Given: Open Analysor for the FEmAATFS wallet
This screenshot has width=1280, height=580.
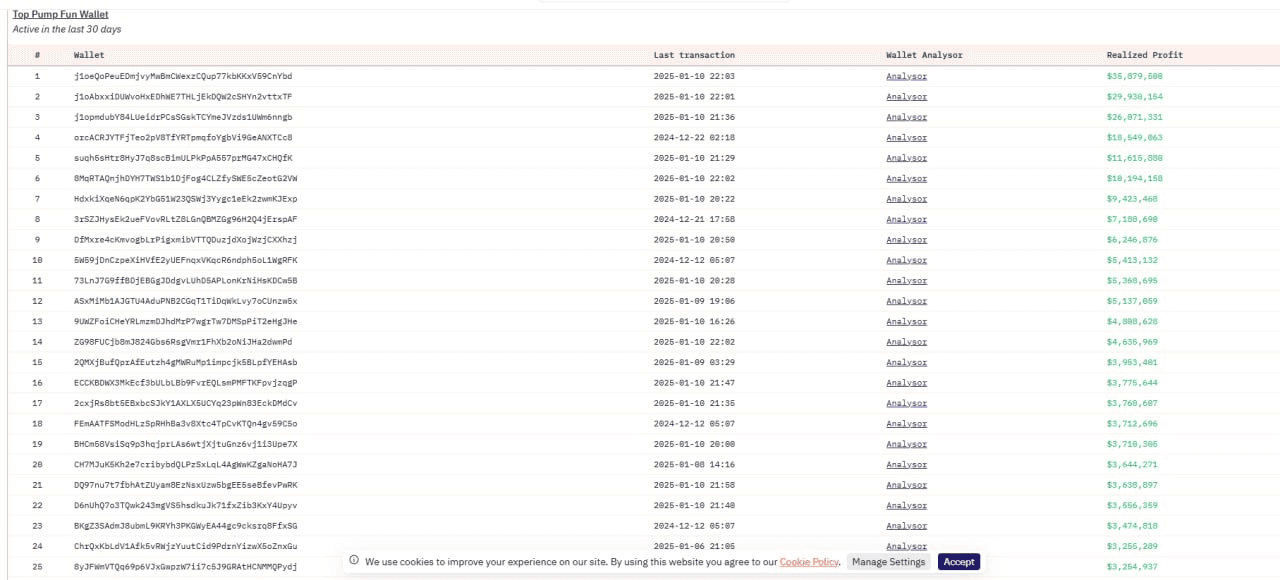Looking at the screenshot, I should [906, 424].
